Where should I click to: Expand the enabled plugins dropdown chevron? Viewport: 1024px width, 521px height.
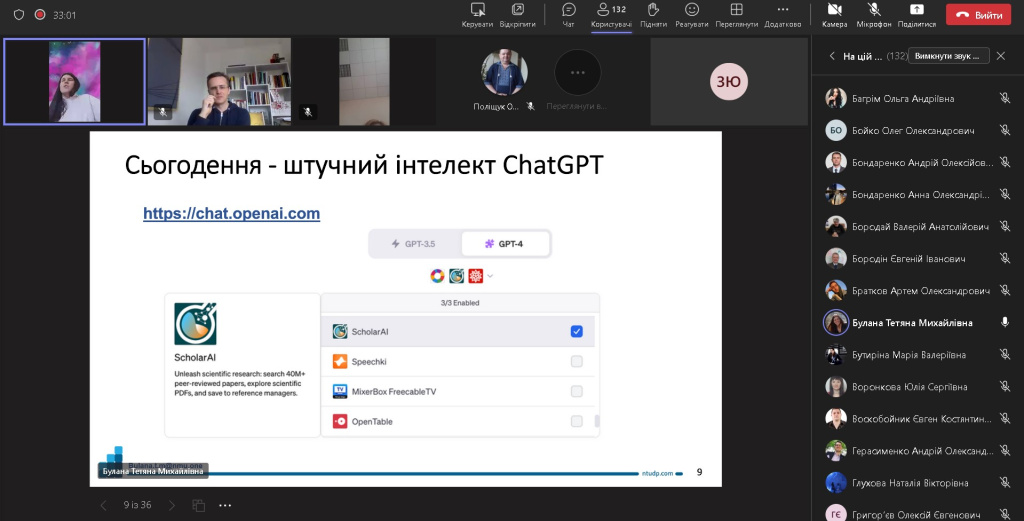pos(490,276)
